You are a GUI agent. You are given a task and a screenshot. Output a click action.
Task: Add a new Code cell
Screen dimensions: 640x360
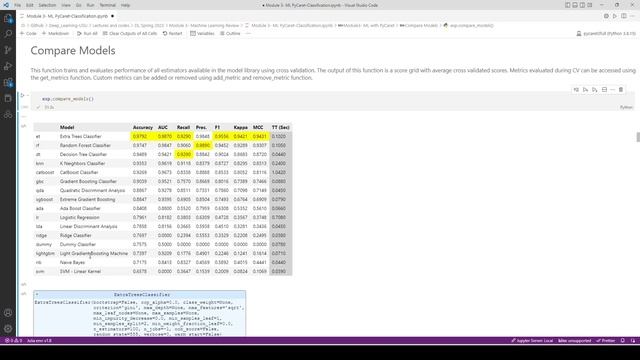(28, 33)
